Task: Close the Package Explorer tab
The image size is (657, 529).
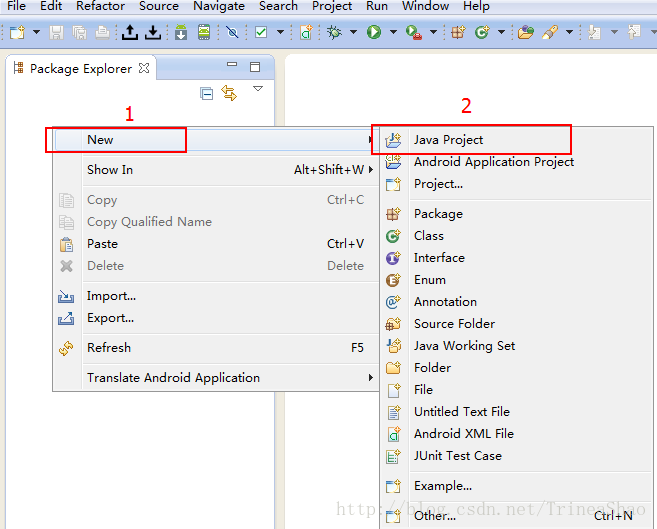Action: click(x=144, y=68)
